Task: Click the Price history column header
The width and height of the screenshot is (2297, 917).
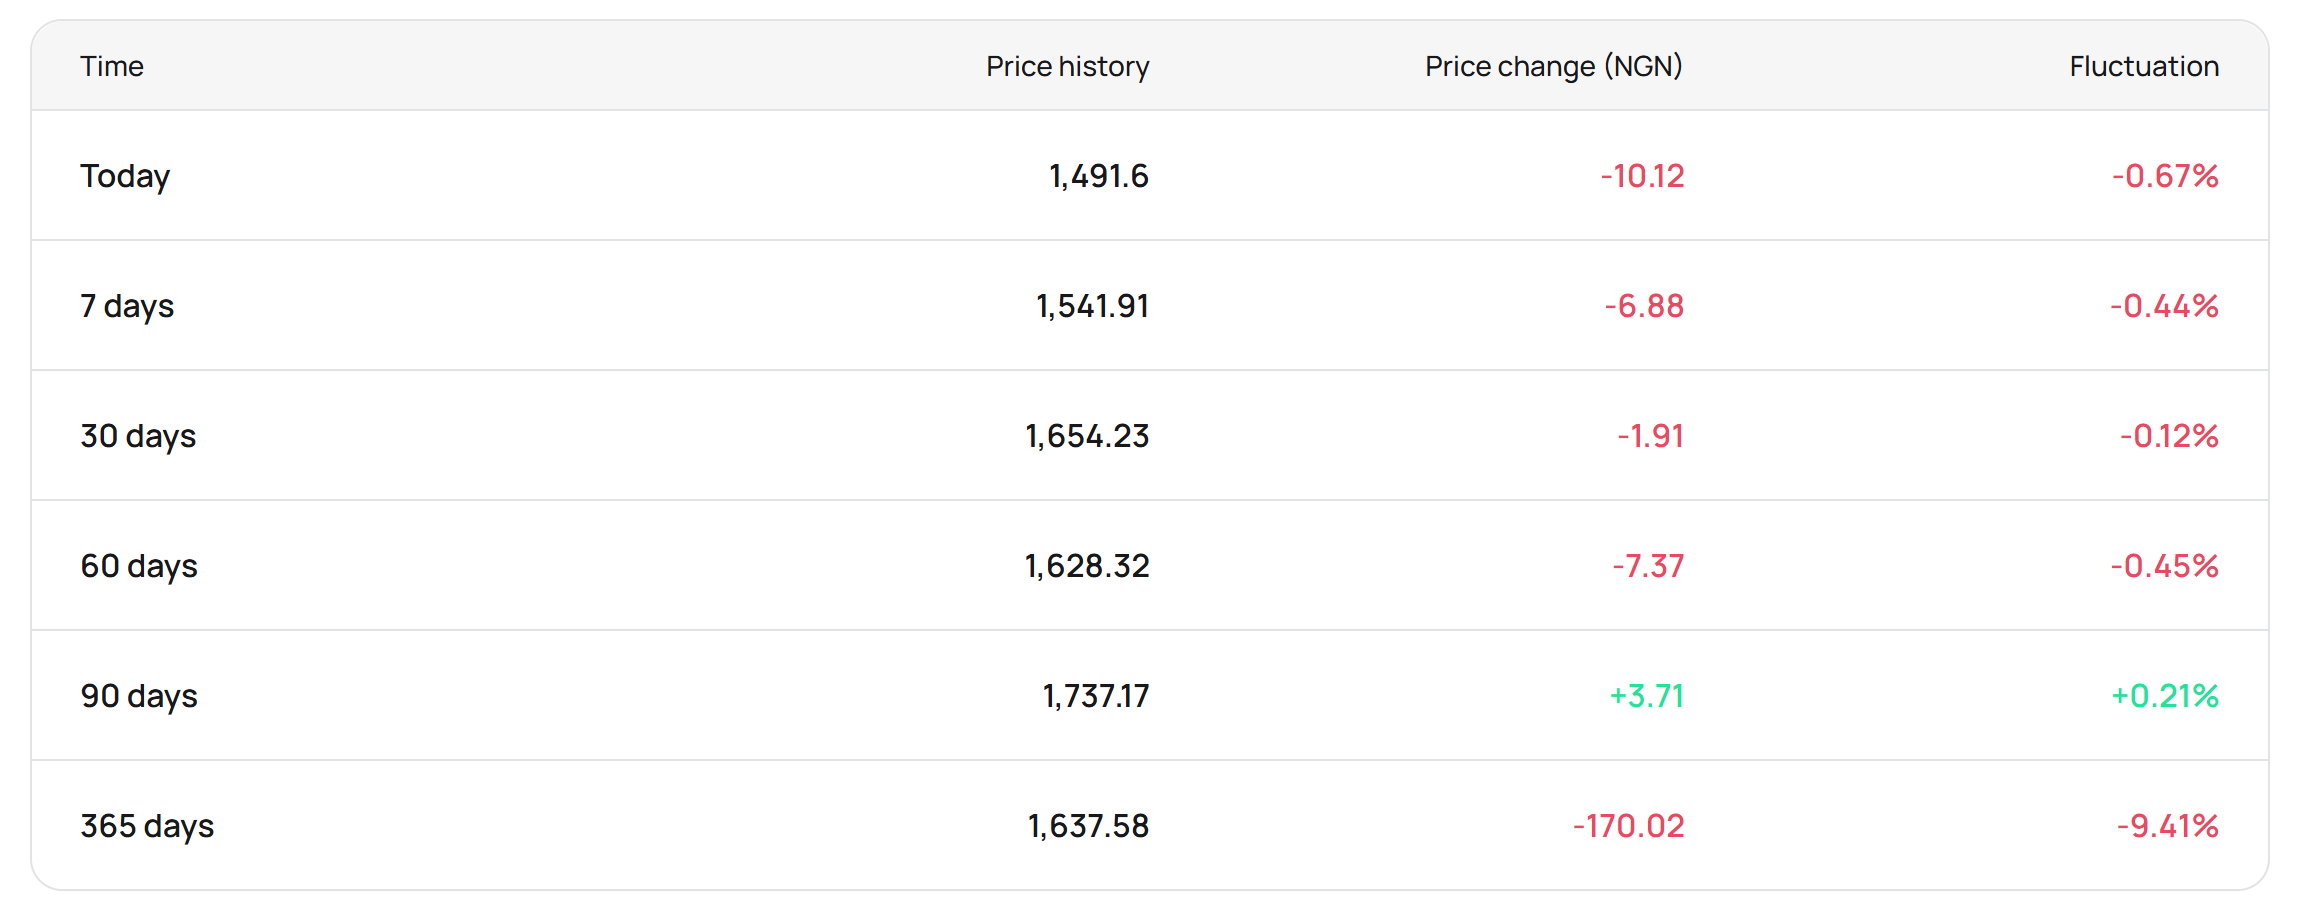Action: coord(1067,66)
